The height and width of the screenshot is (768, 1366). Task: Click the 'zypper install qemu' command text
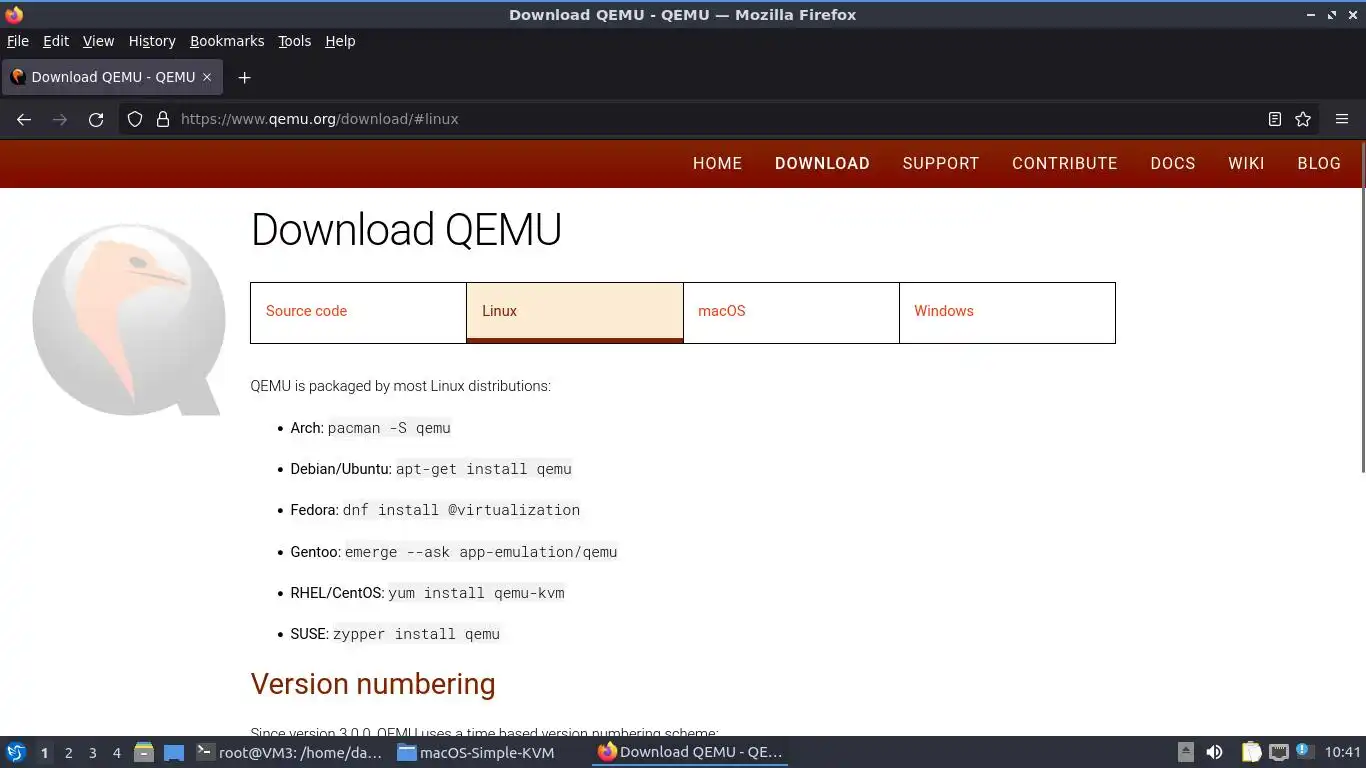[416, 634]
